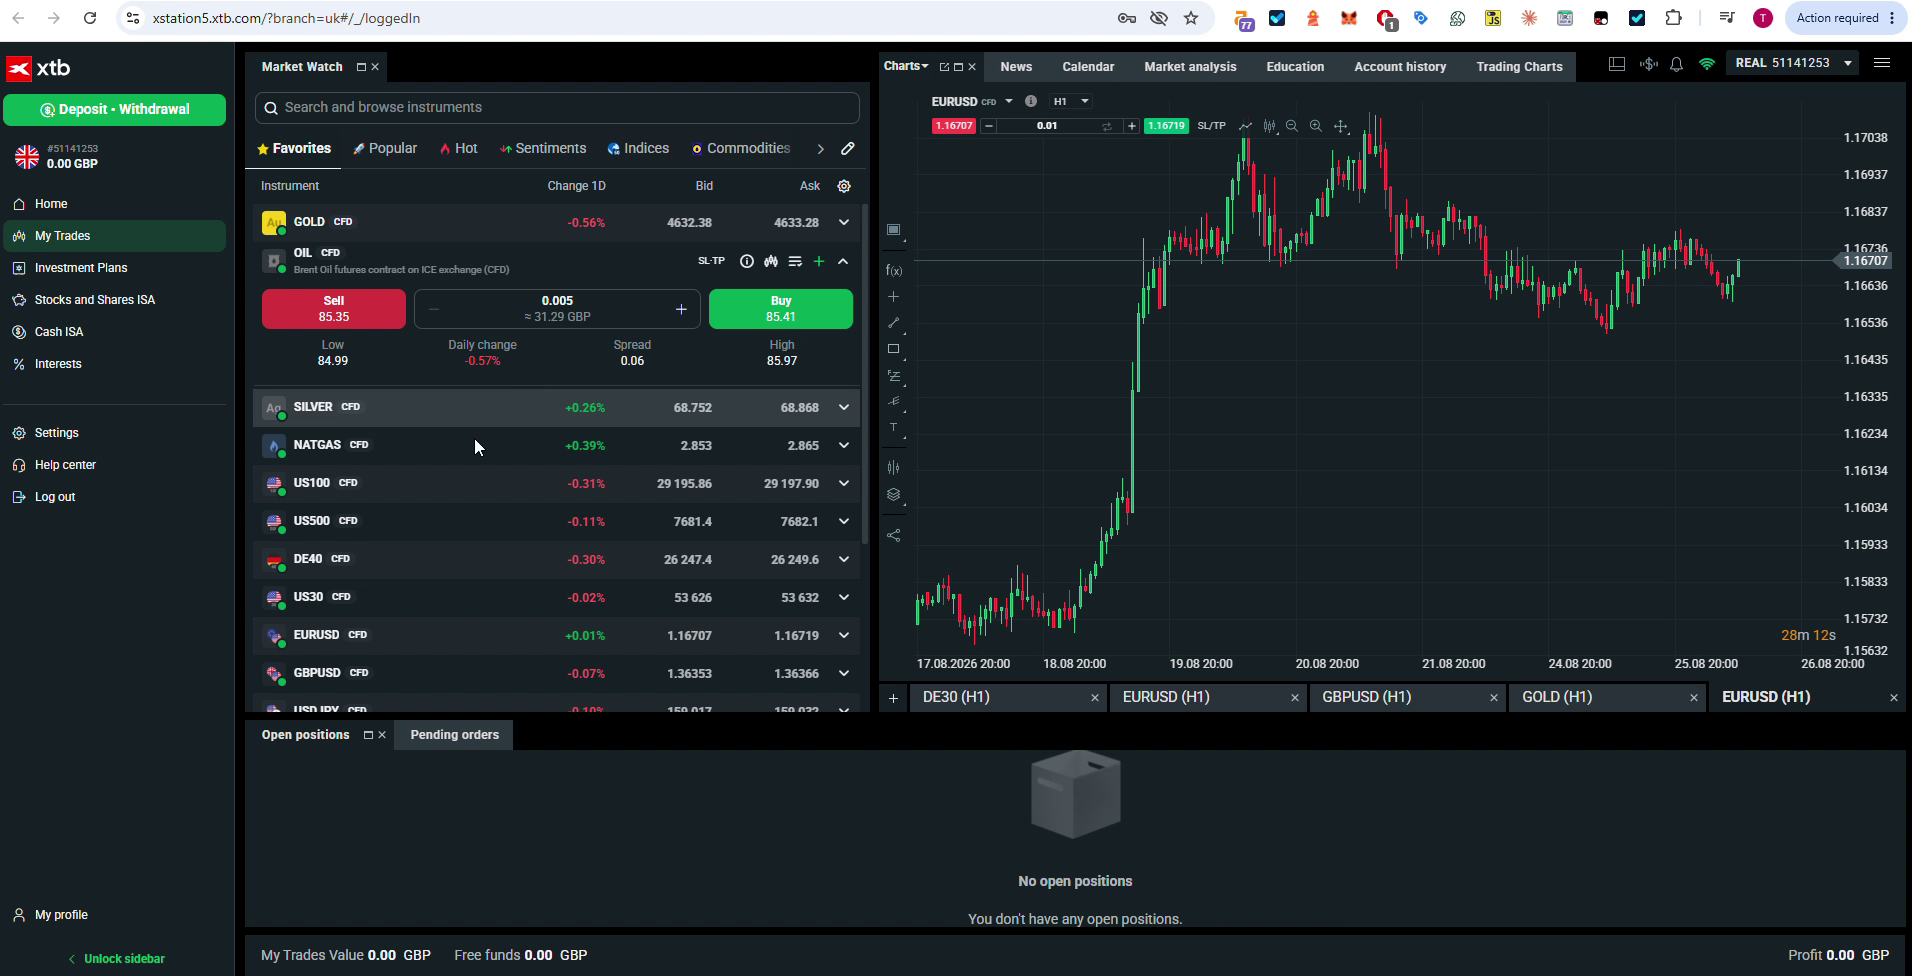Image resolution: width=1912 pixels, height=976 pixels.
Task: Open the top-right hamburger menu
Action: [1882, 63]
